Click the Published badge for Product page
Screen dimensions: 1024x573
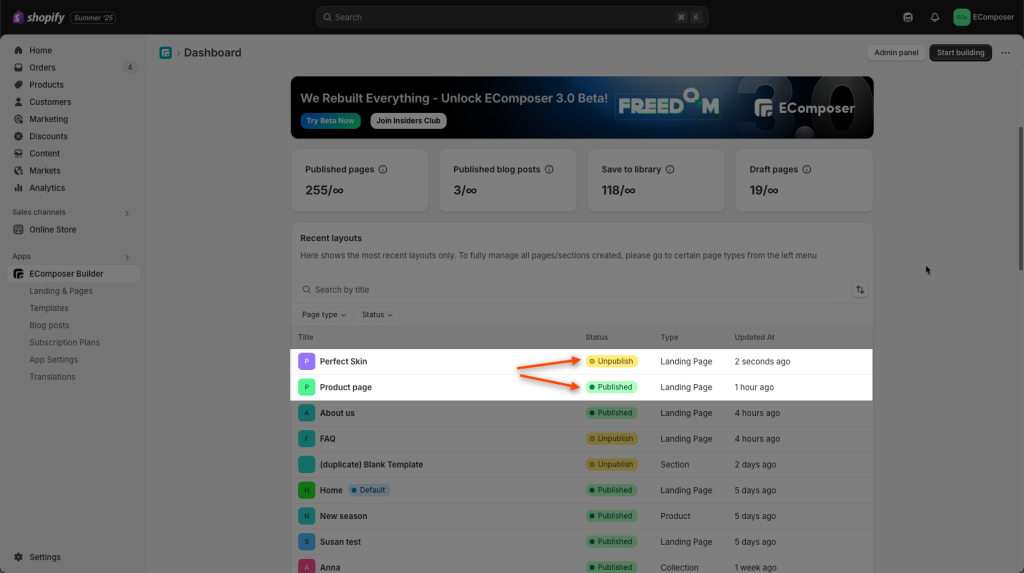(x=611, y=387)
